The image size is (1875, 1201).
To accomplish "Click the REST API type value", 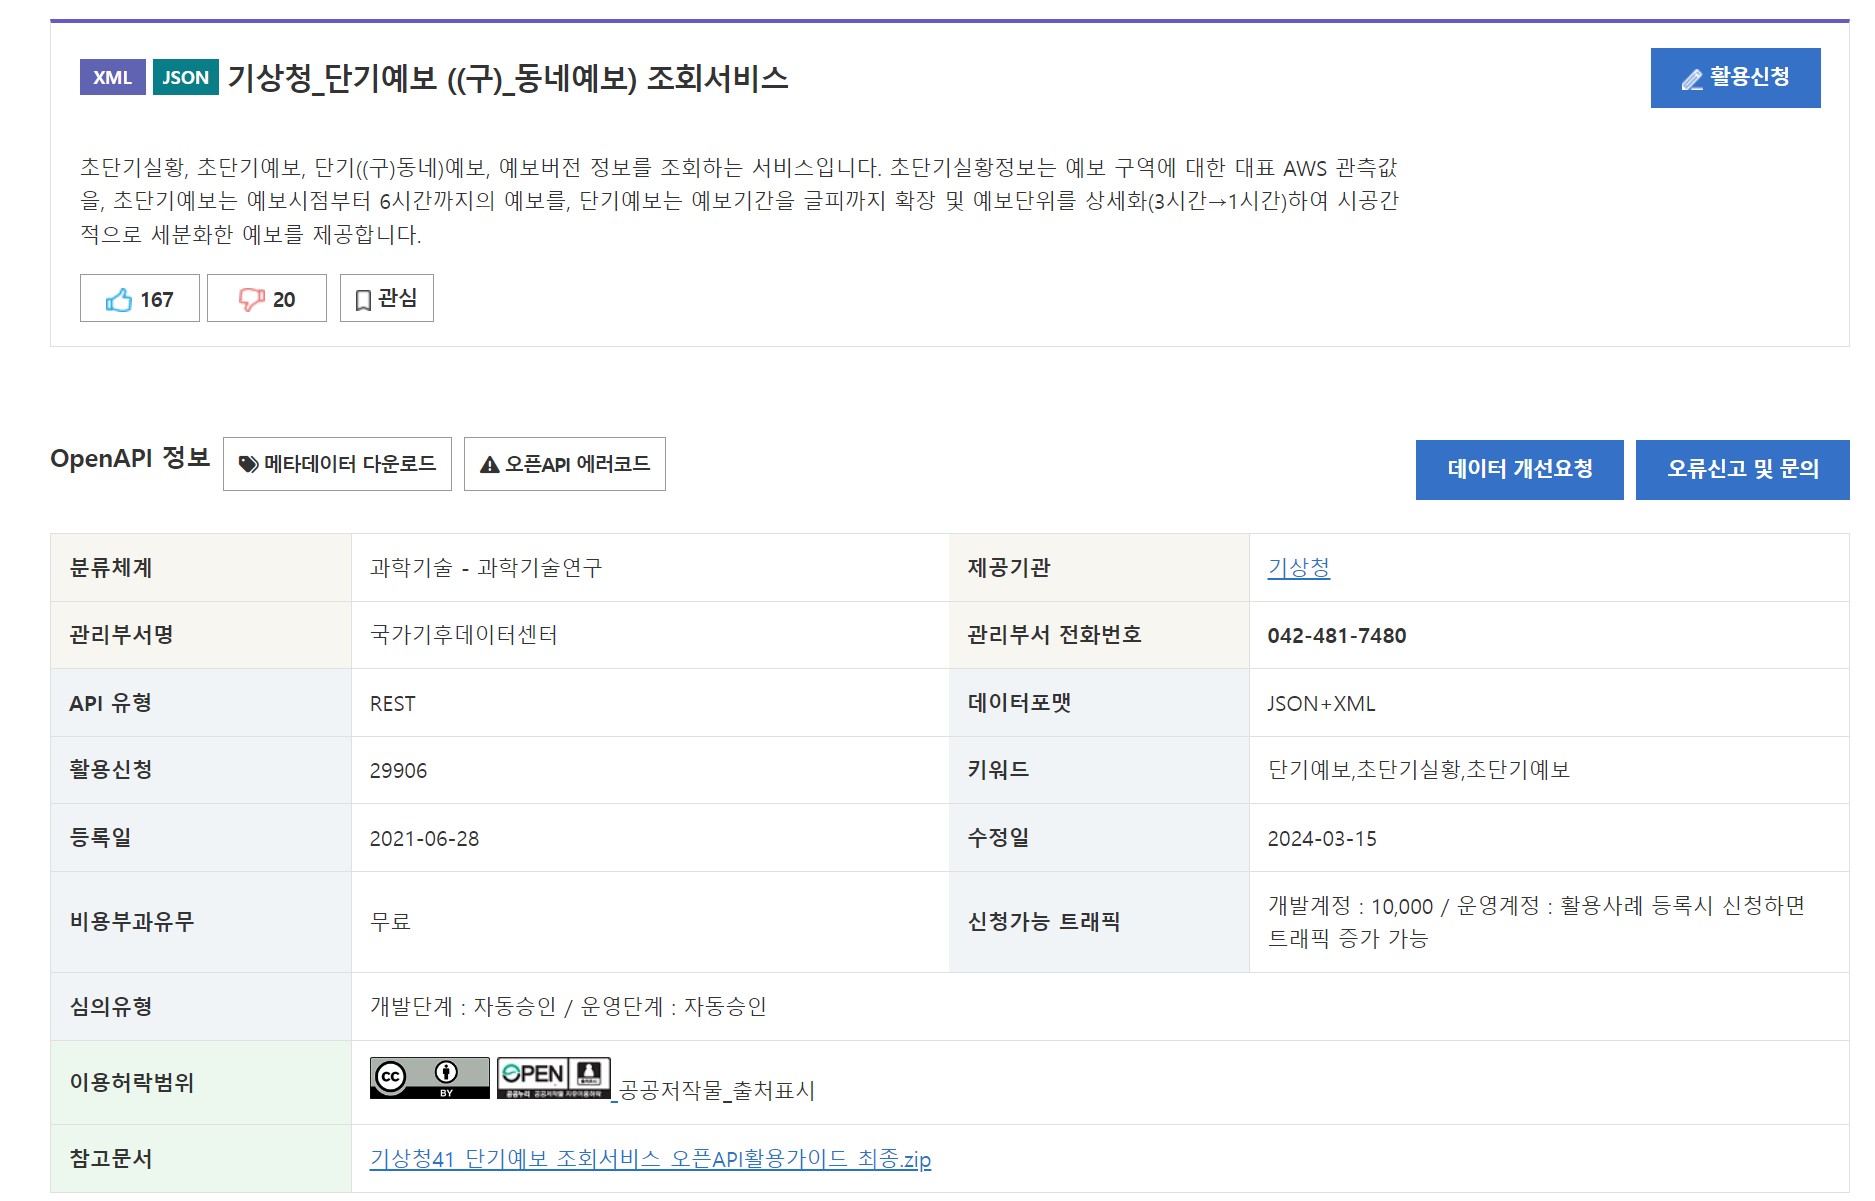I will 392,704.
